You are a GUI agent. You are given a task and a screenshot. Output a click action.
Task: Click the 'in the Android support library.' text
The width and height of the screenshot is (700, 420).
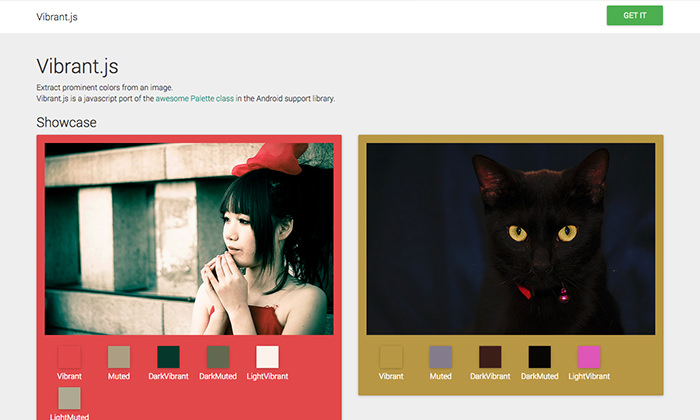[285, 99]
